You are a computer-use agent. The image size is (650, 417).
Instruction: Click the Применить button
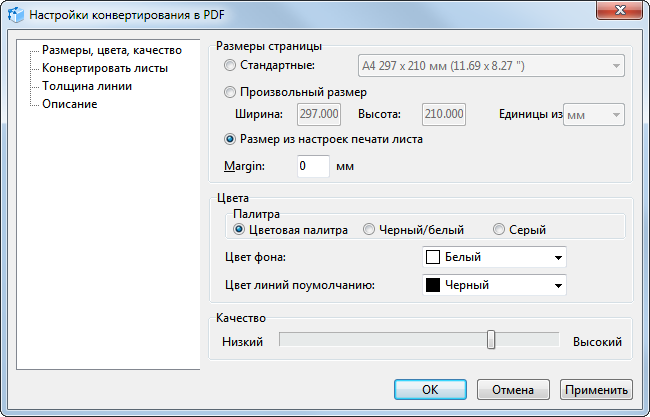pos(596,390)
